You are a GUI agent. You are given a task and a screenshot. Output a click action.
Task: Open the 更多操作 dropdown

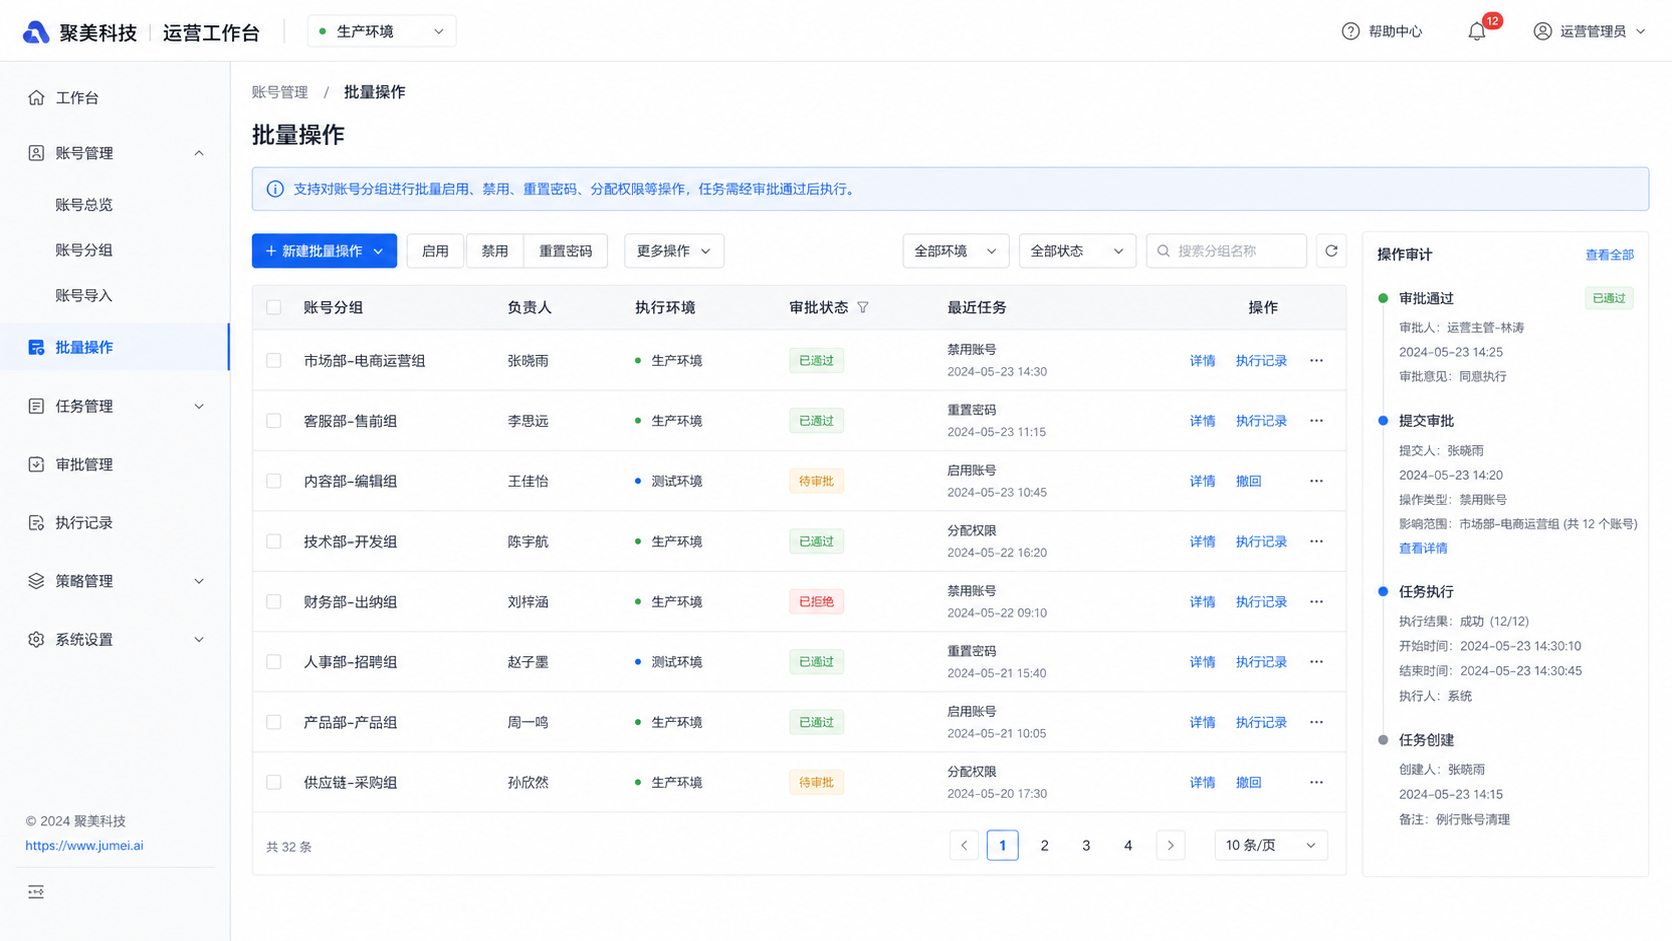pos(673,251)
